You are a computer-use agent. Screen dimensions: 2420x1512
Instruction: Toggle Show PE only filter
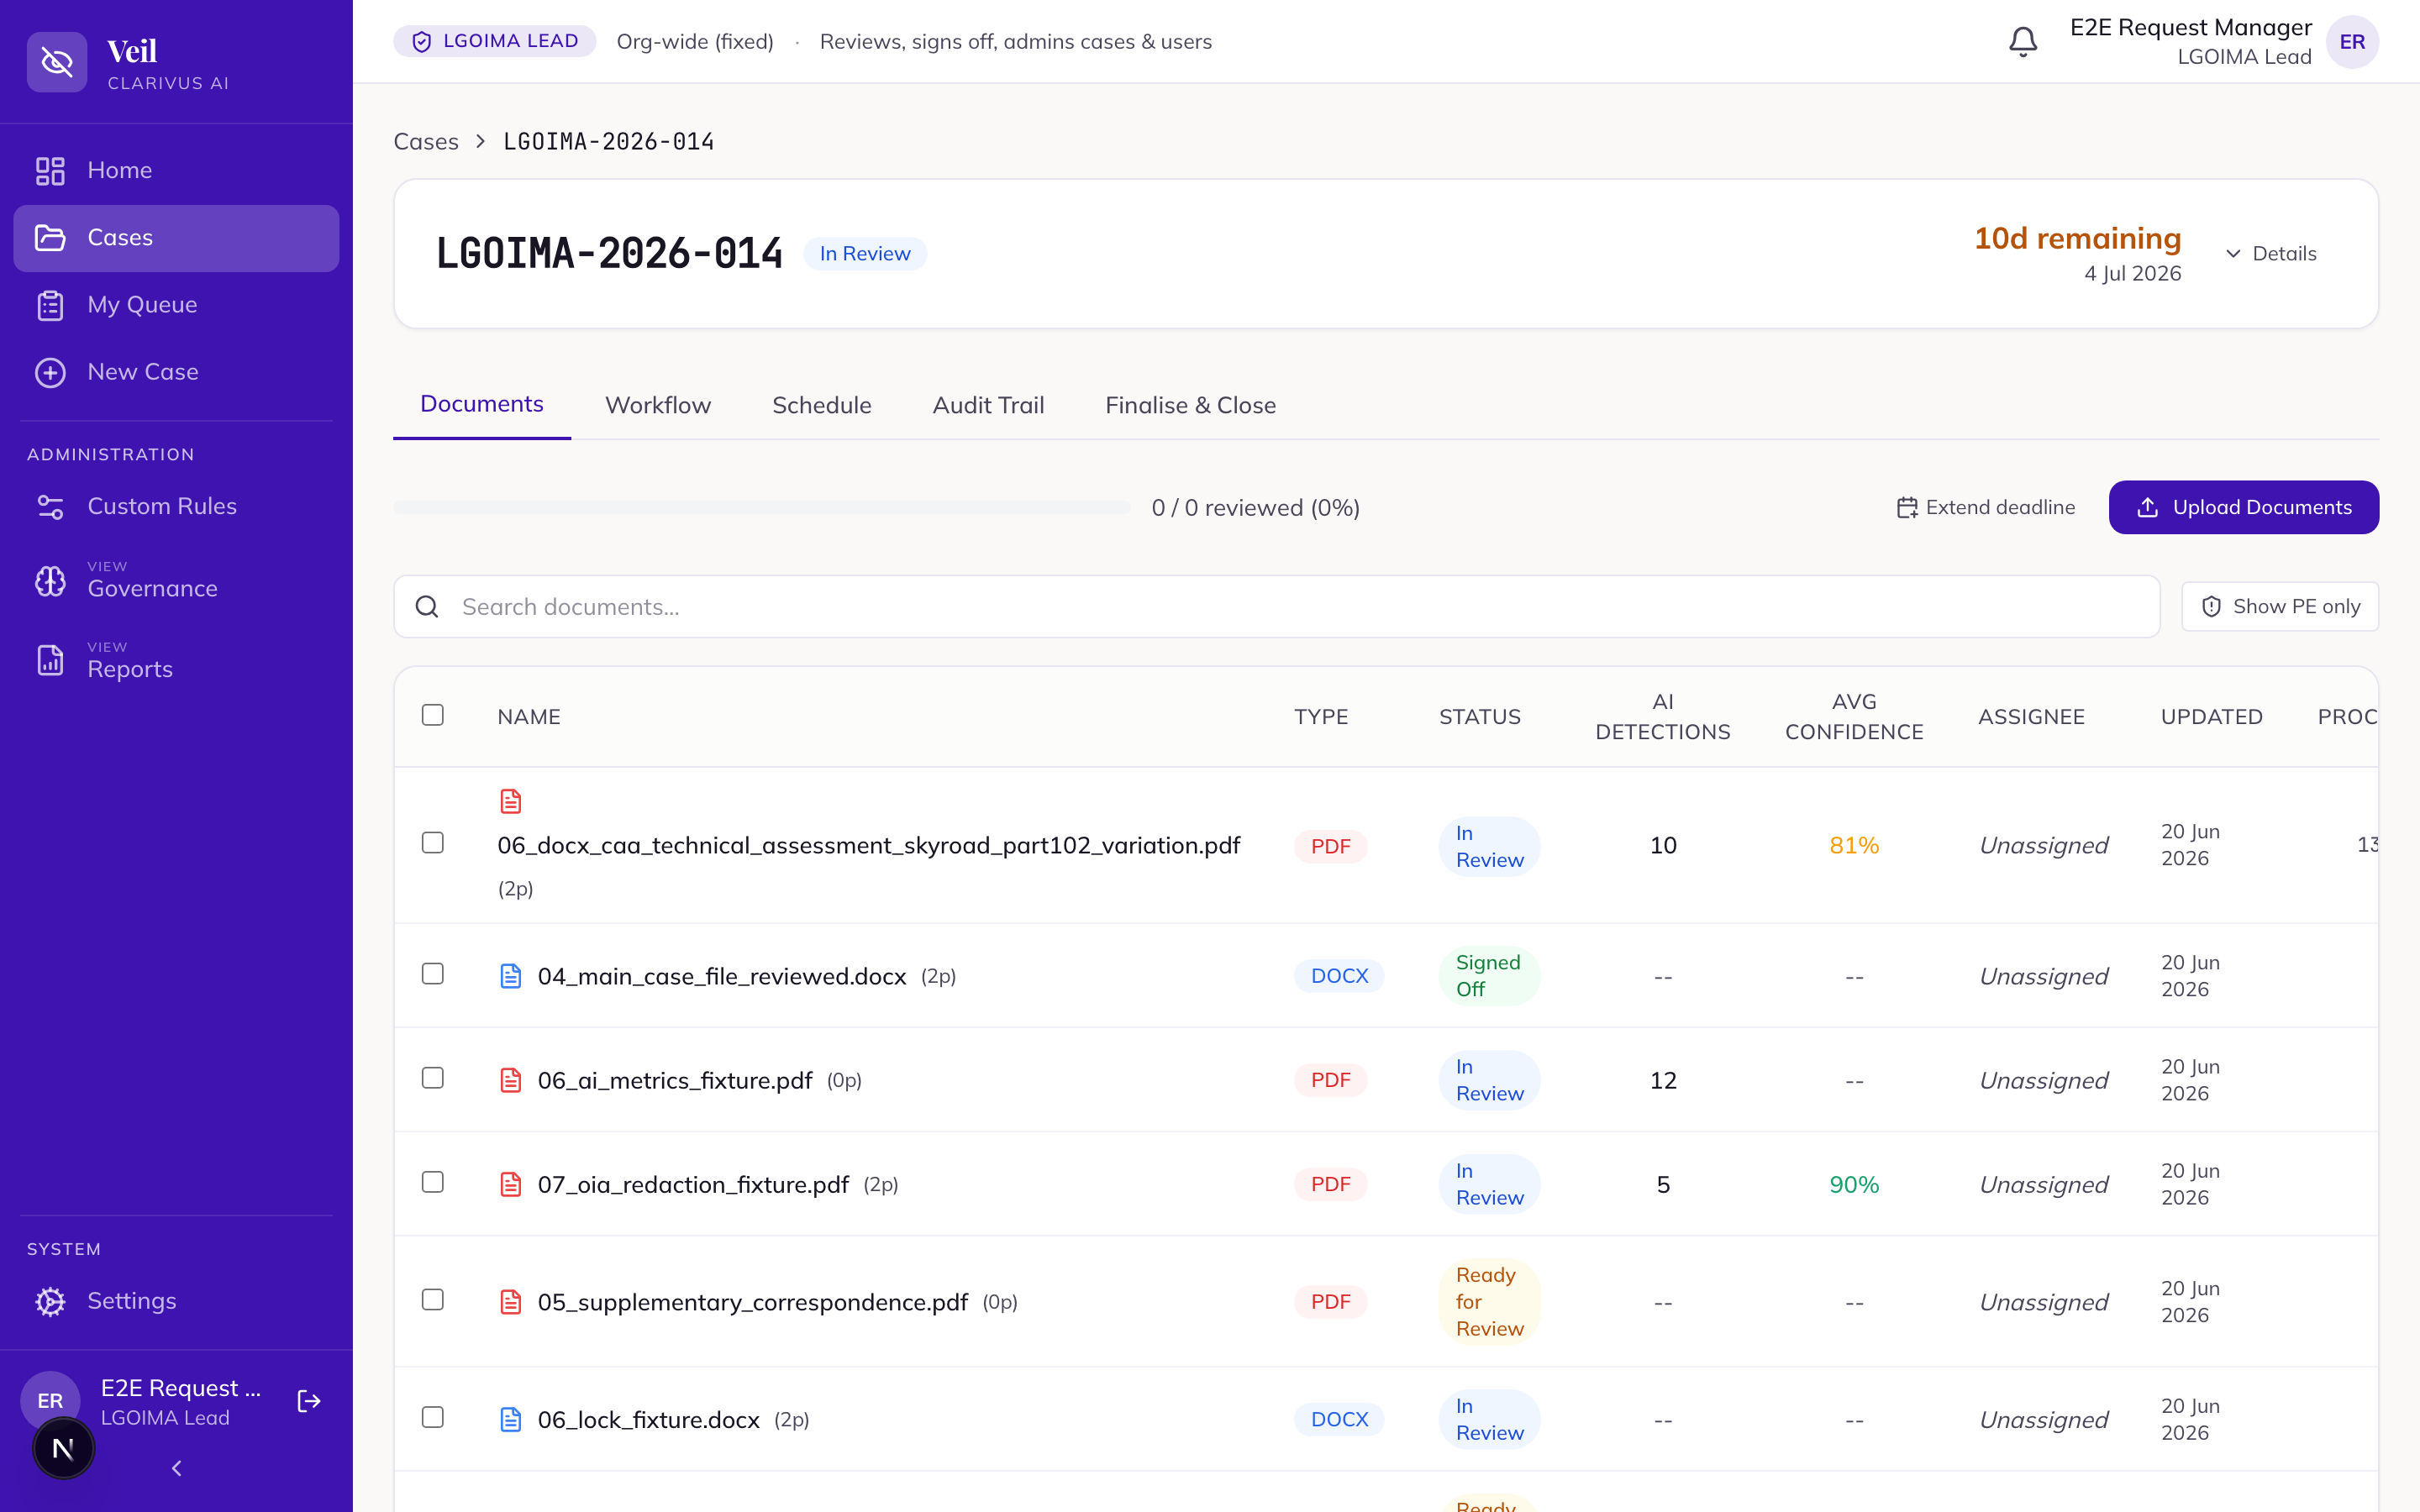2279,606
